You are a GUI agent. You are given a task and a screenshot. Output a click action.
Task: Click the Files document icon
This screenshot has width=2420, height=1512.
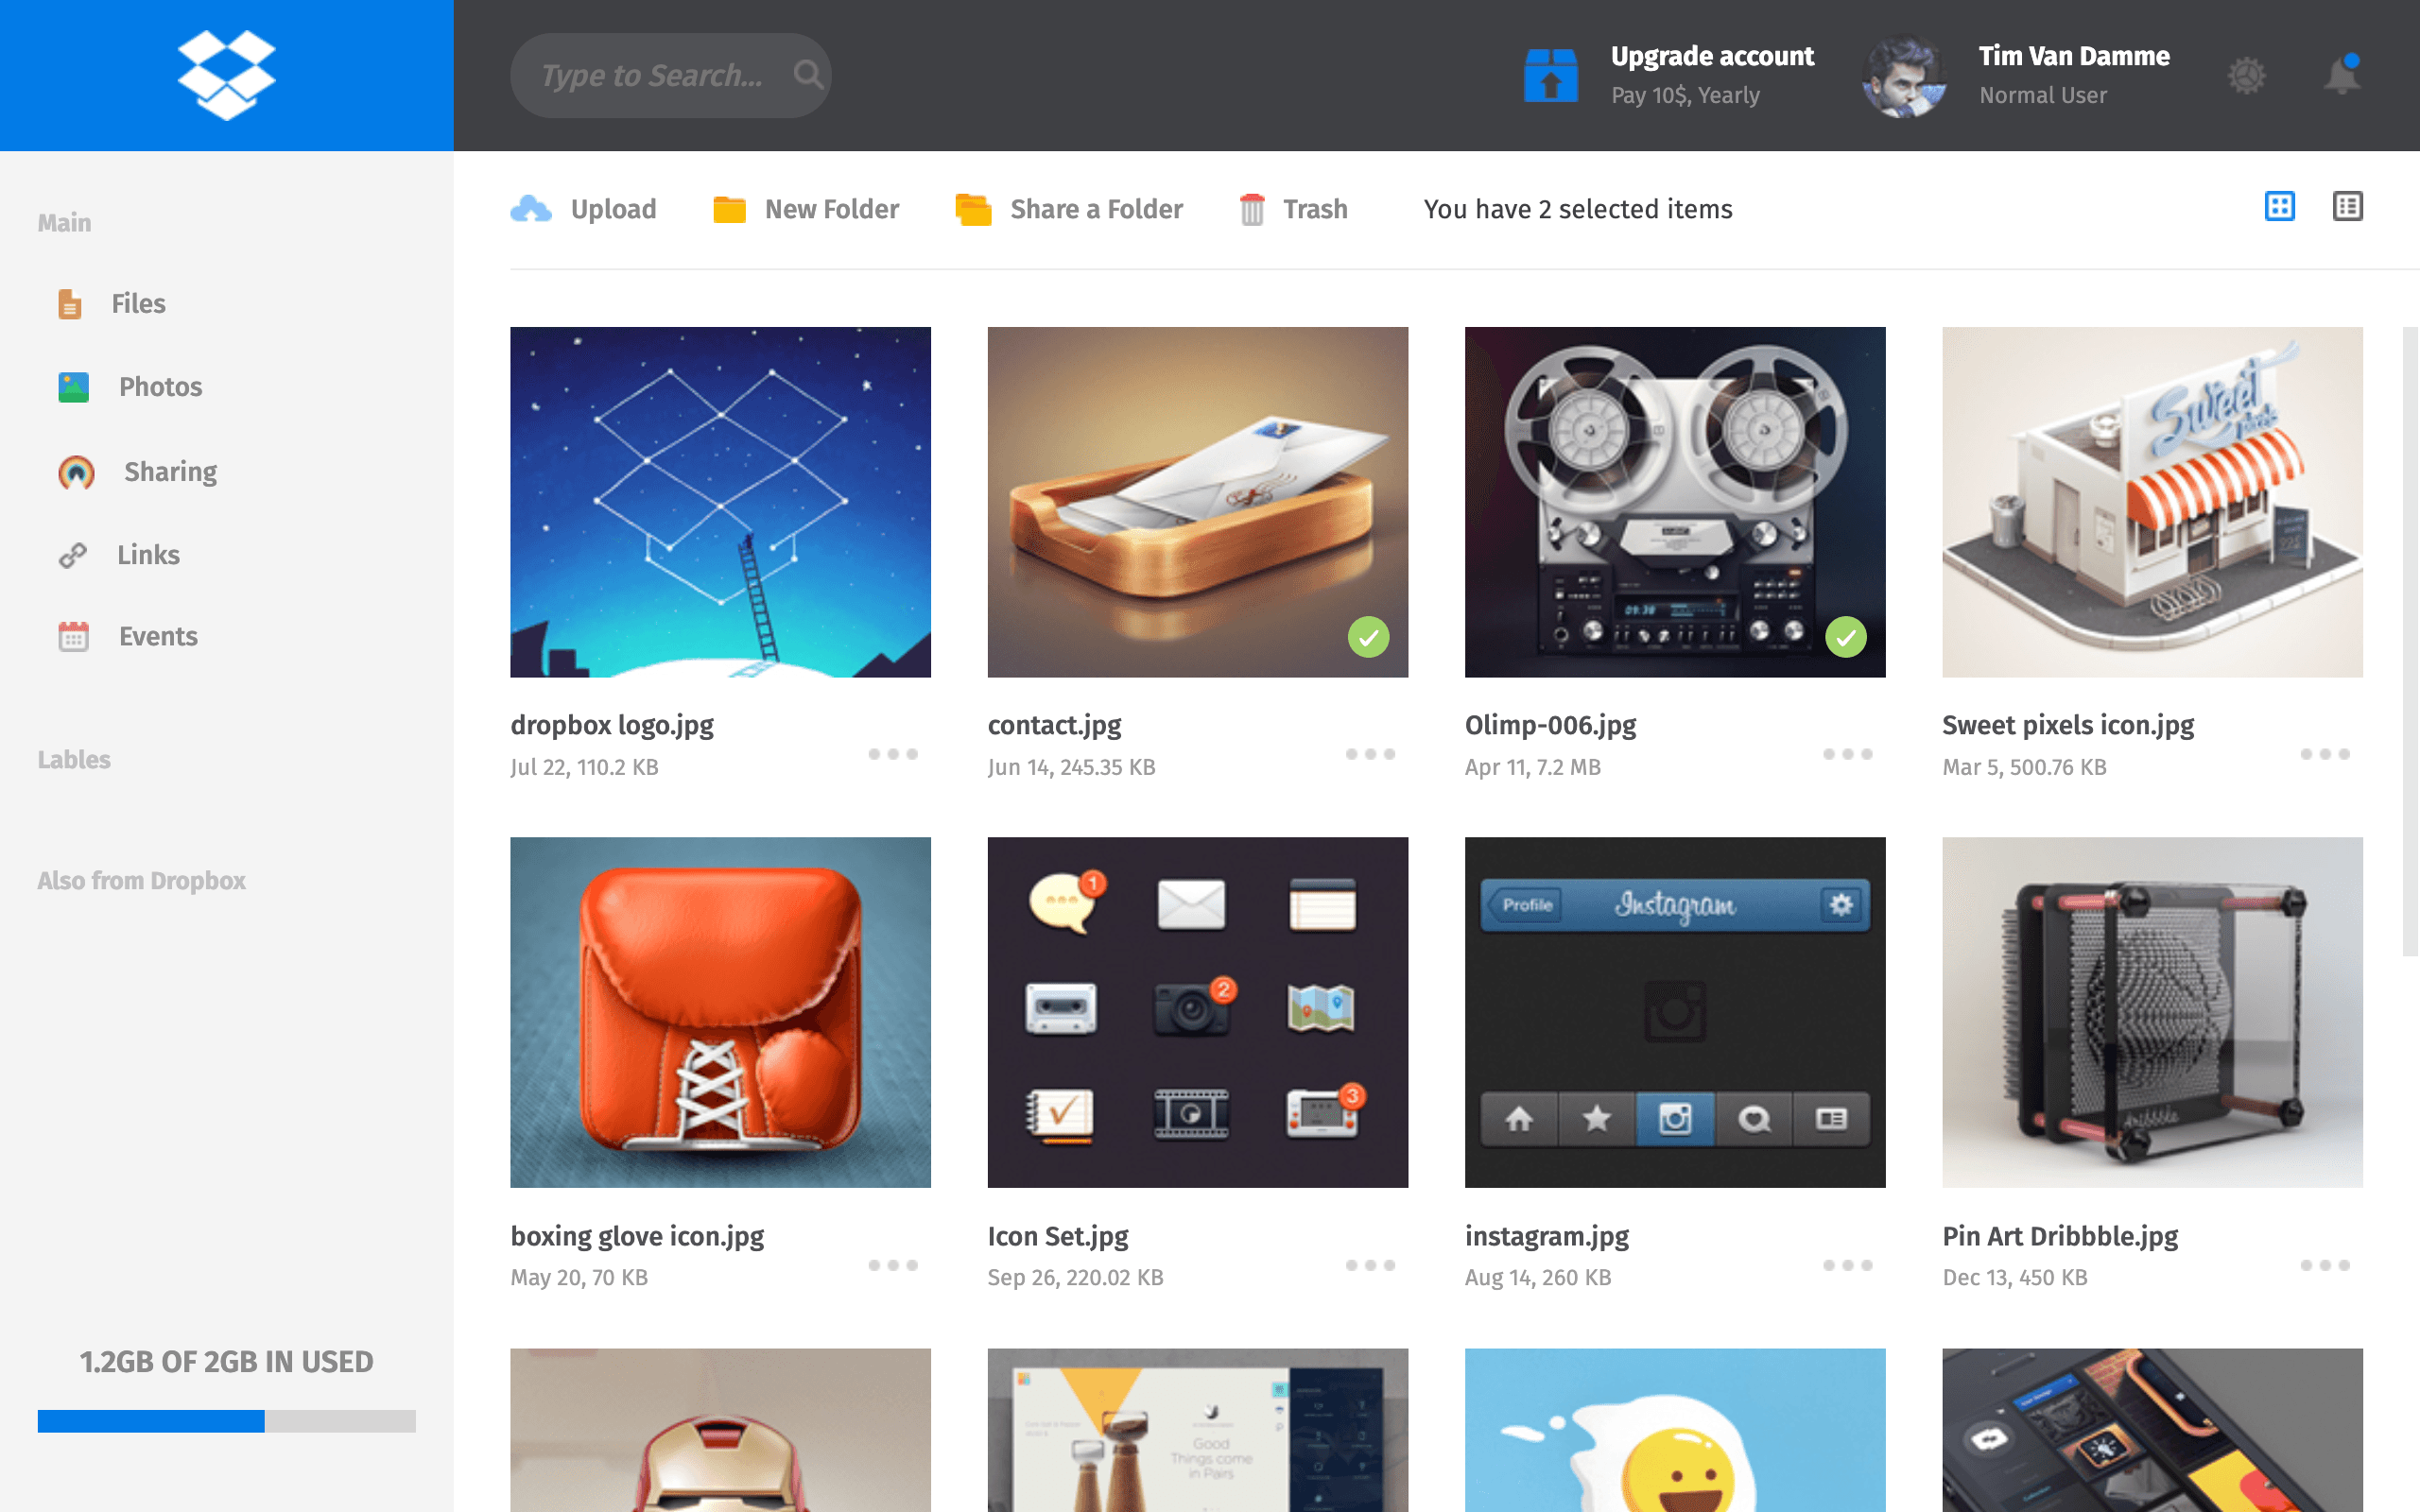tap(69, 303)
